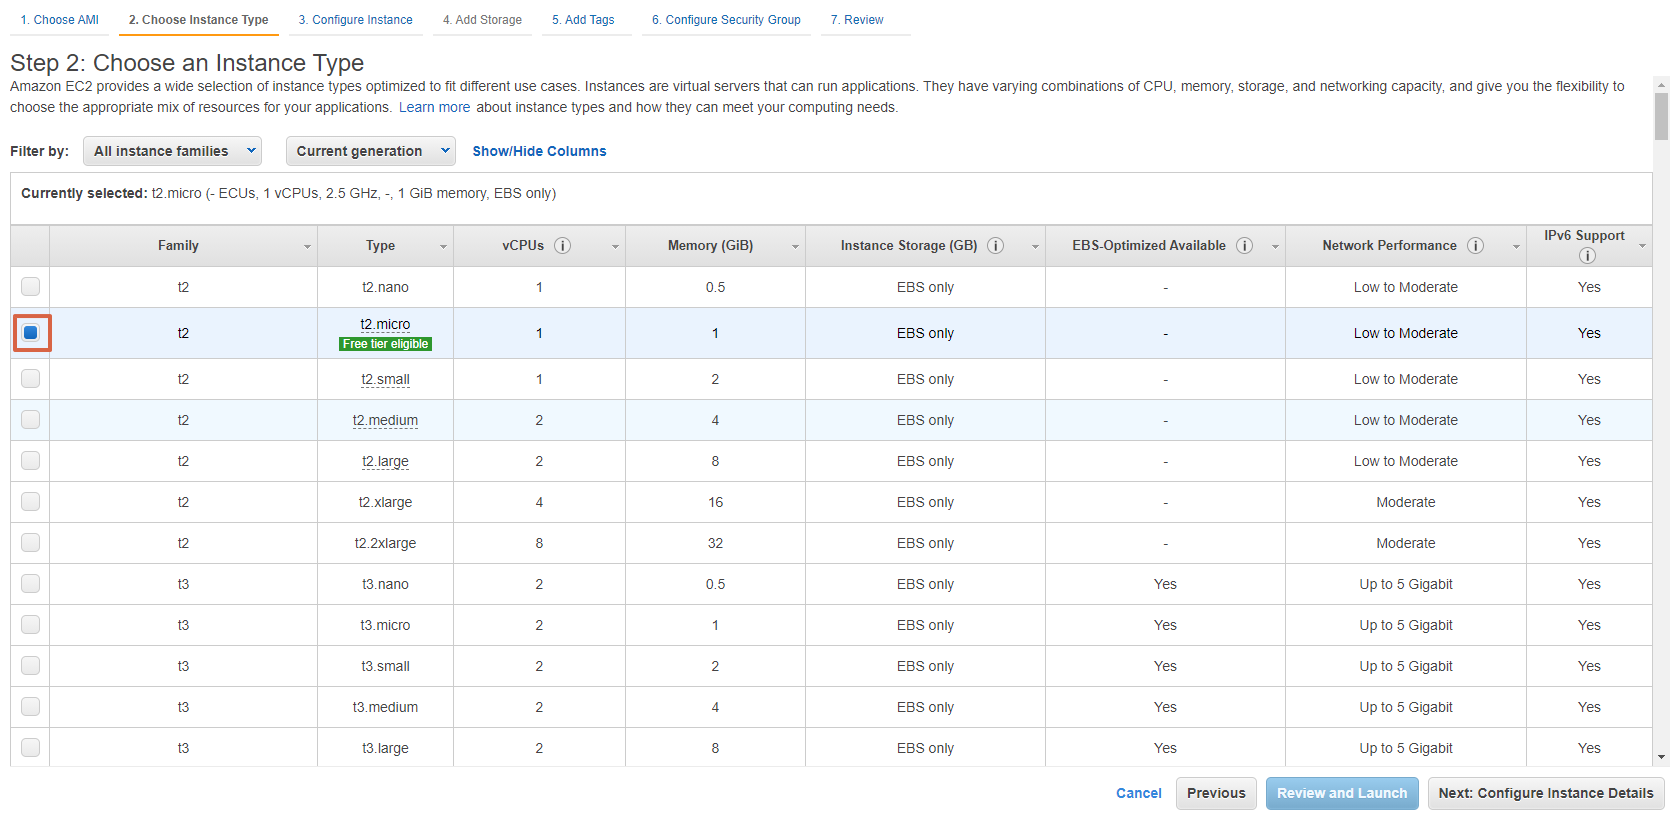Open the EBS-Optimized column sort arrow
This screenshot has width=1680, height=823.
1275,247
